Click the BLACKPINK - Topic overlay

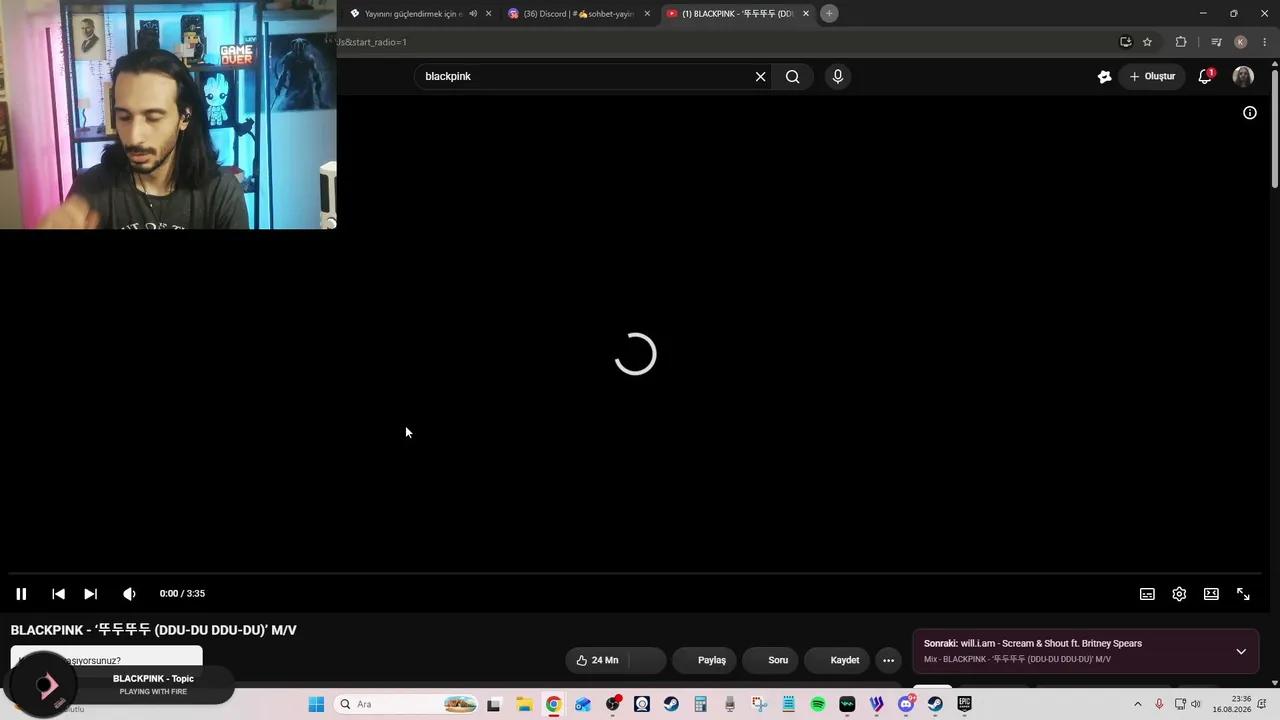153,679
